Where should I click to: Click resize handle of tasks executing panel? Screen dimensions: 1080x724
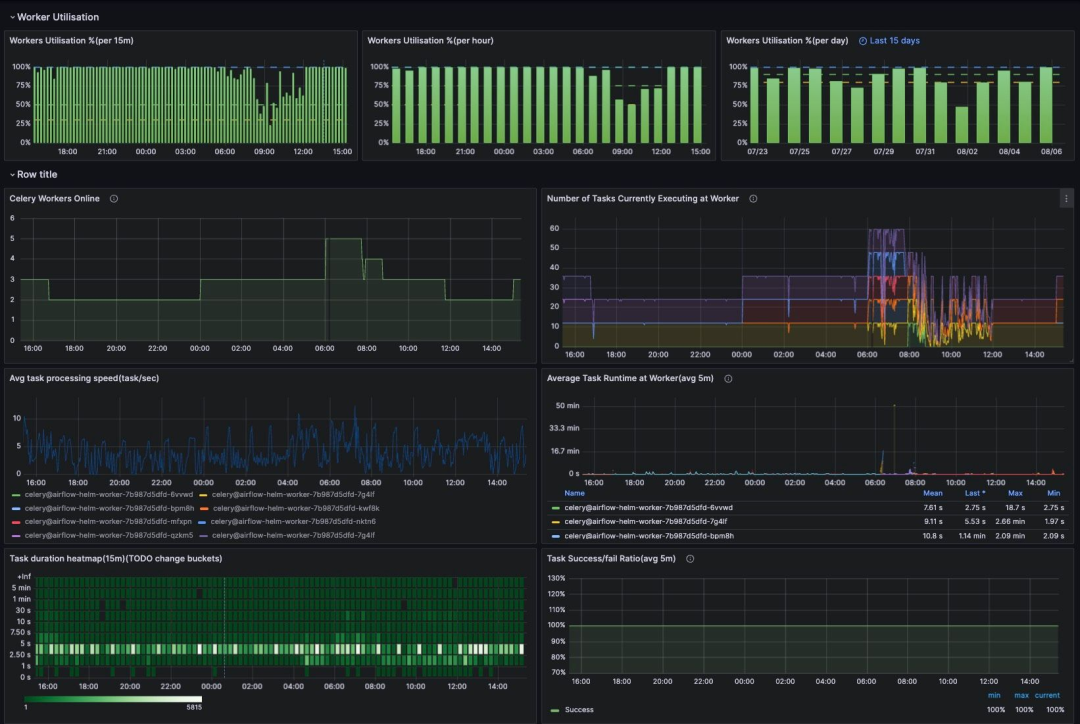(x=1070, y=360)
